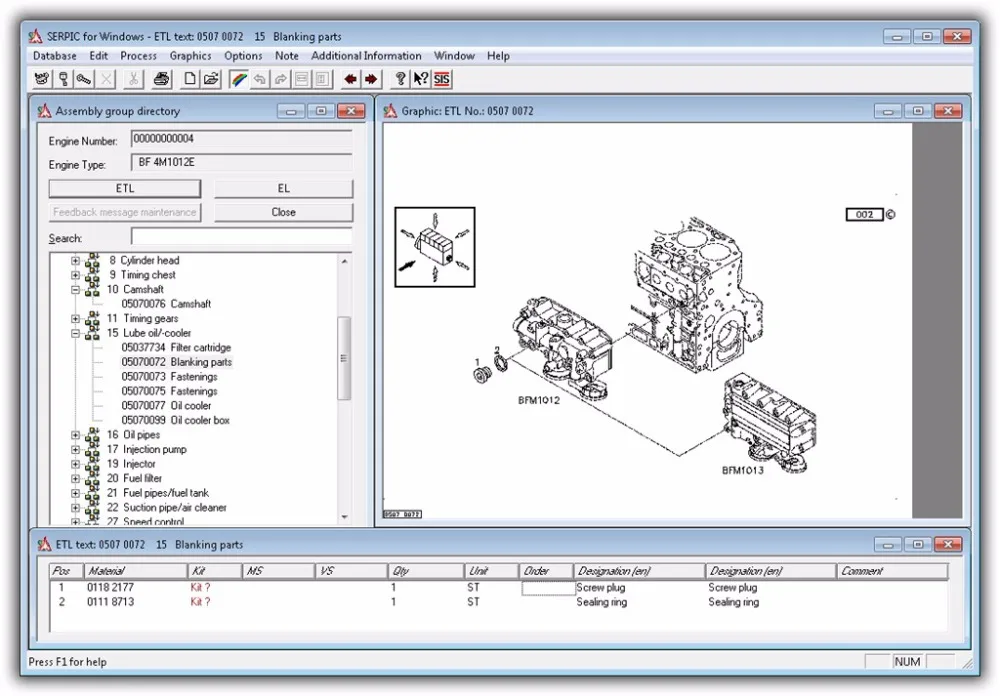Click the question mark help icon
Viewport: 1000px width, 696px height.
coord(400,79)
